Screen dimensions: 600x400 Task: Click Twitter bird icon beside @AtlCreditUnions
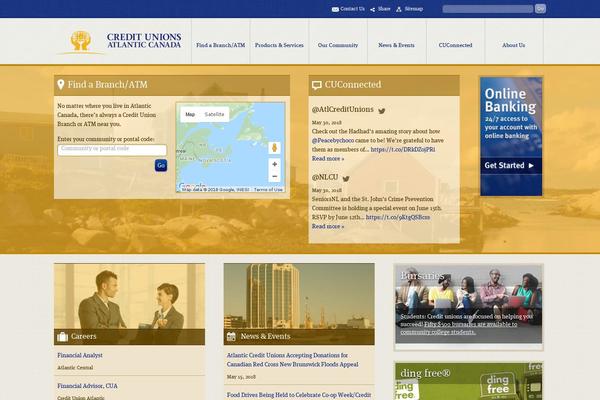click(381, 110)
